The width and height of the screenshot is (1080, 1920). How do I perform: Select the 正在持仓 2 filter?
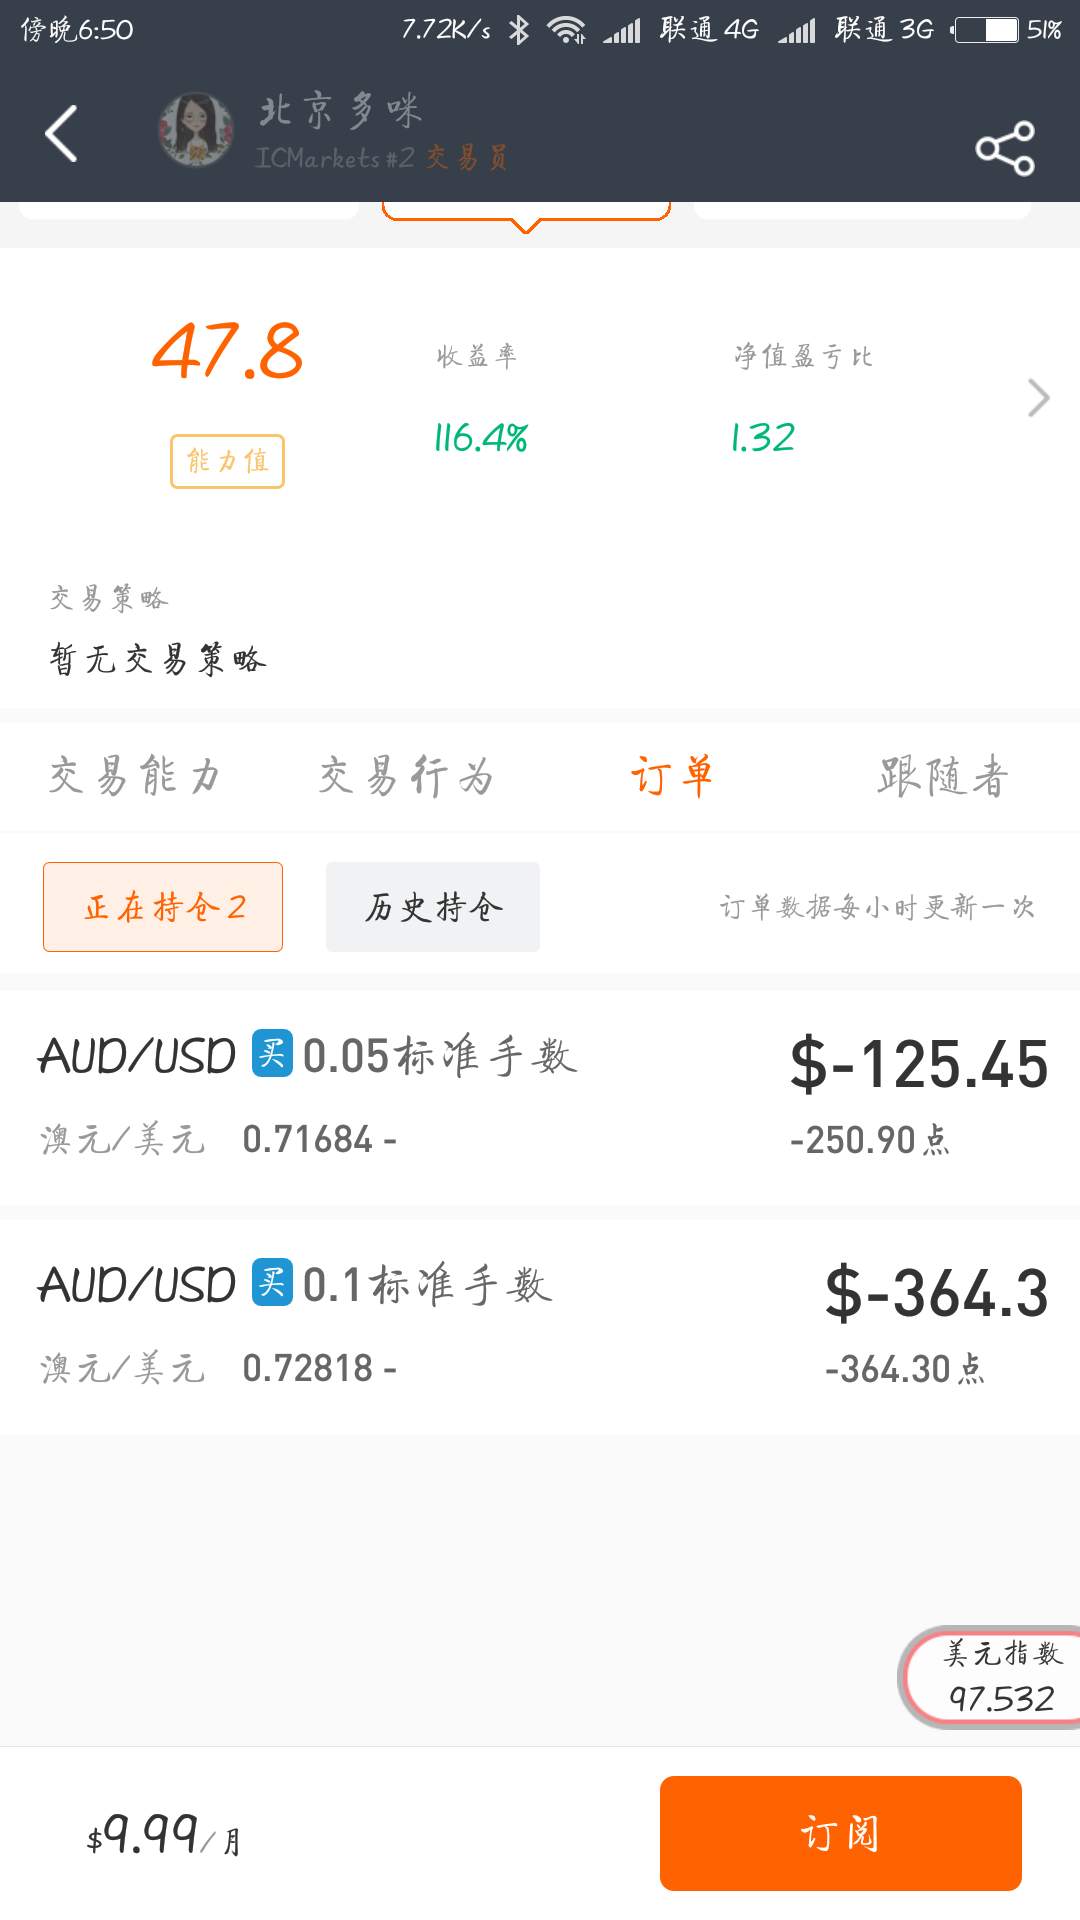(x=163, y=907)
